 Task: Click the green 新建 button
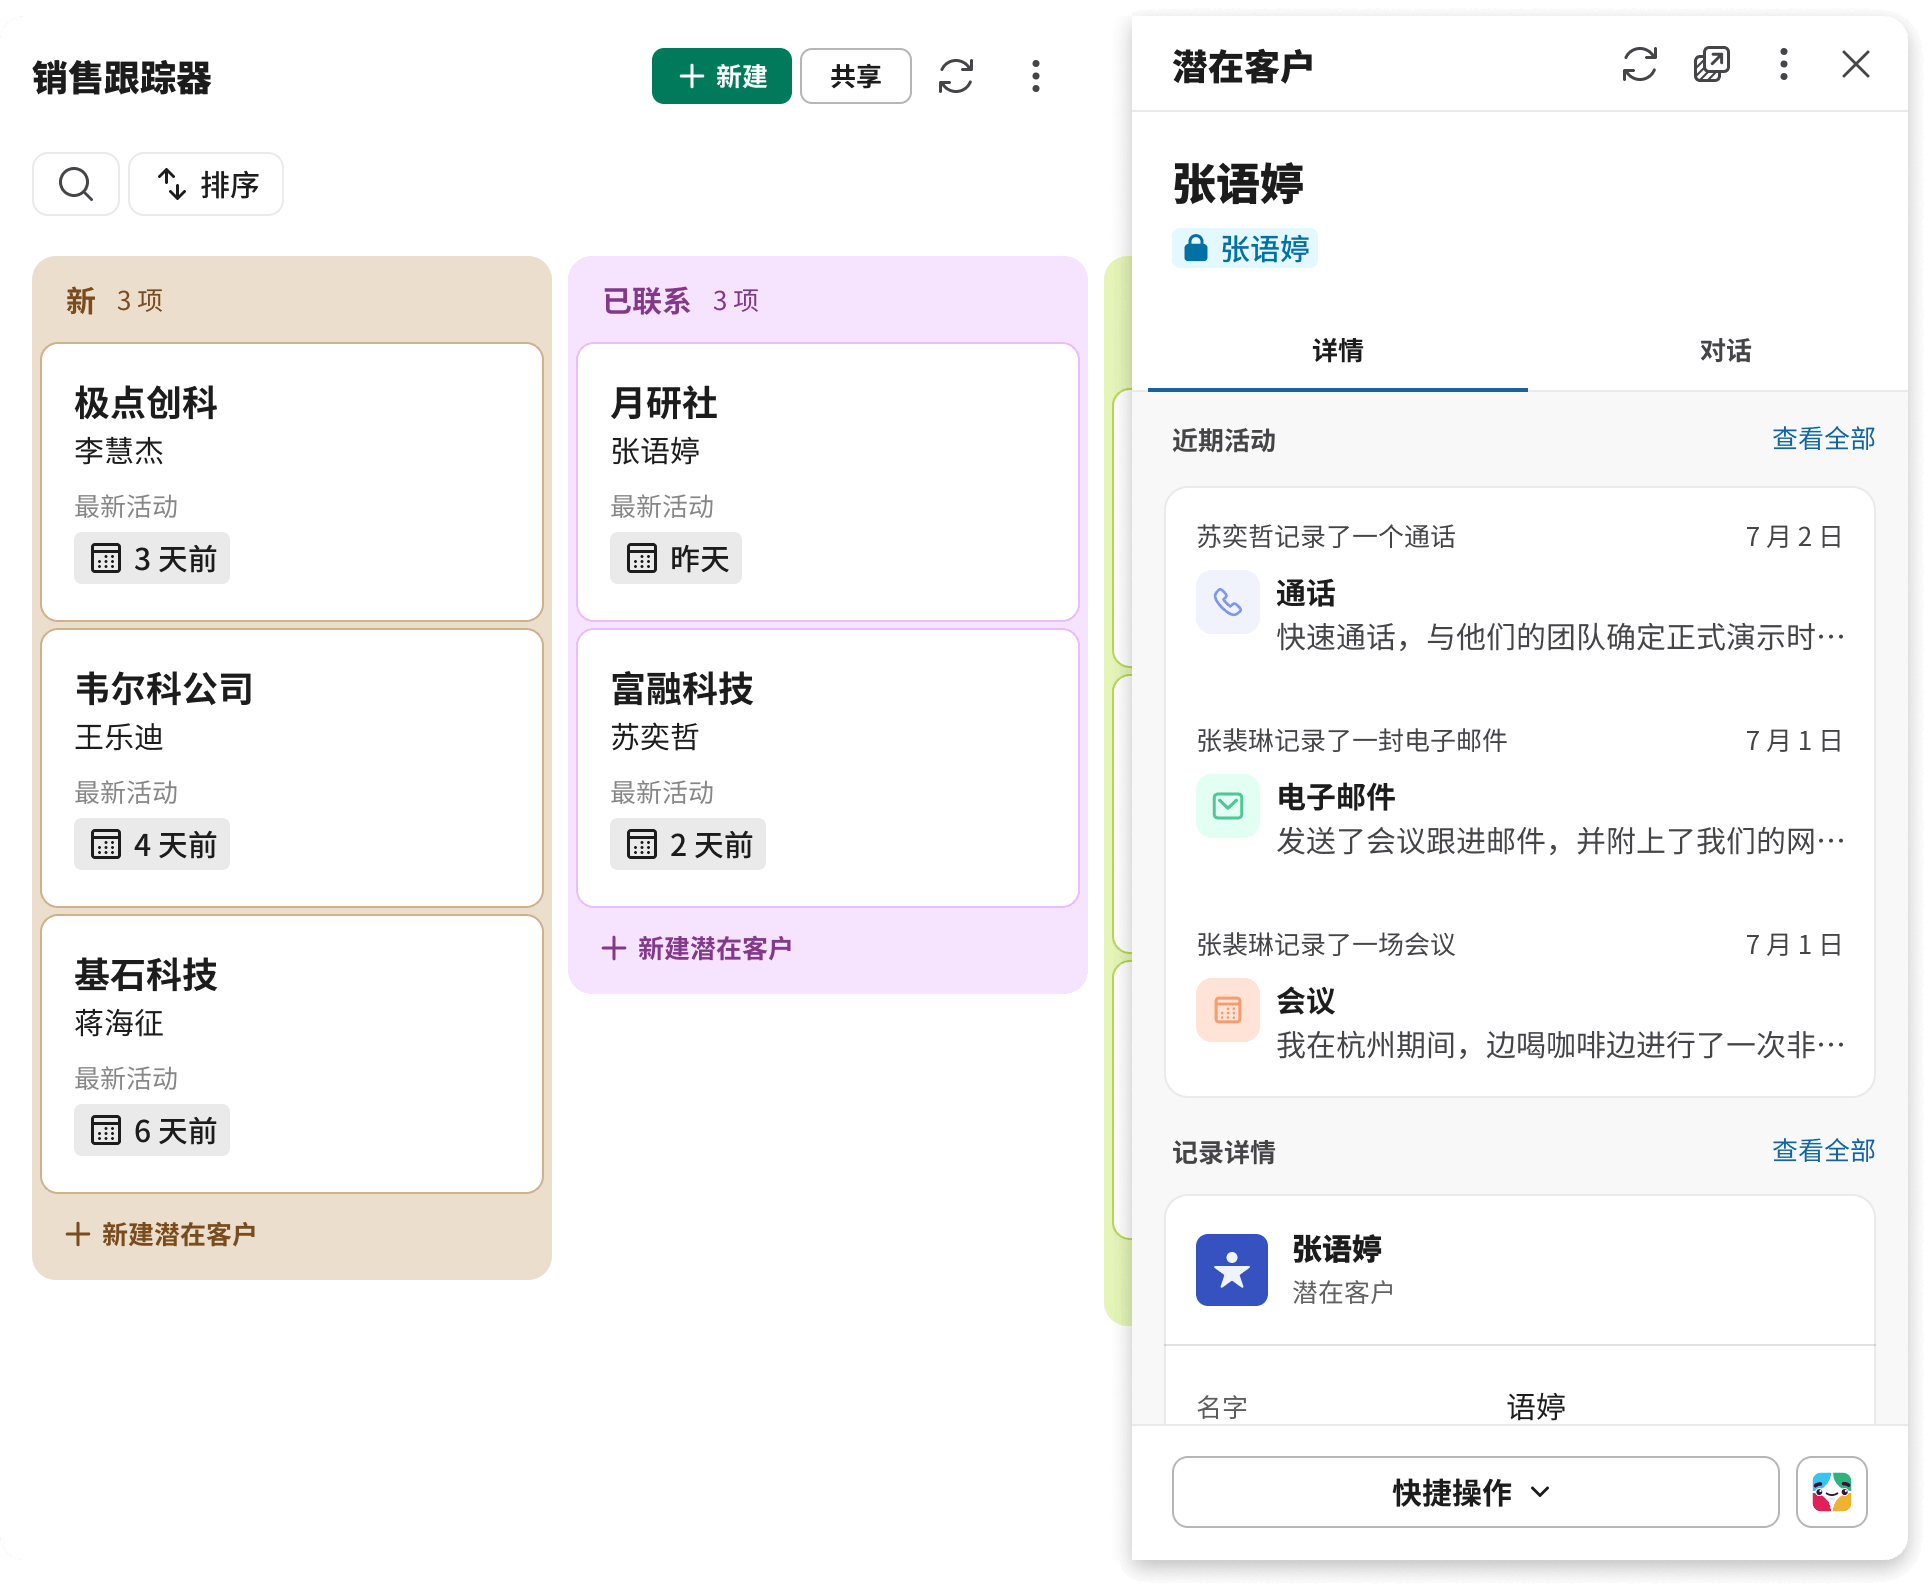point(721,76)
